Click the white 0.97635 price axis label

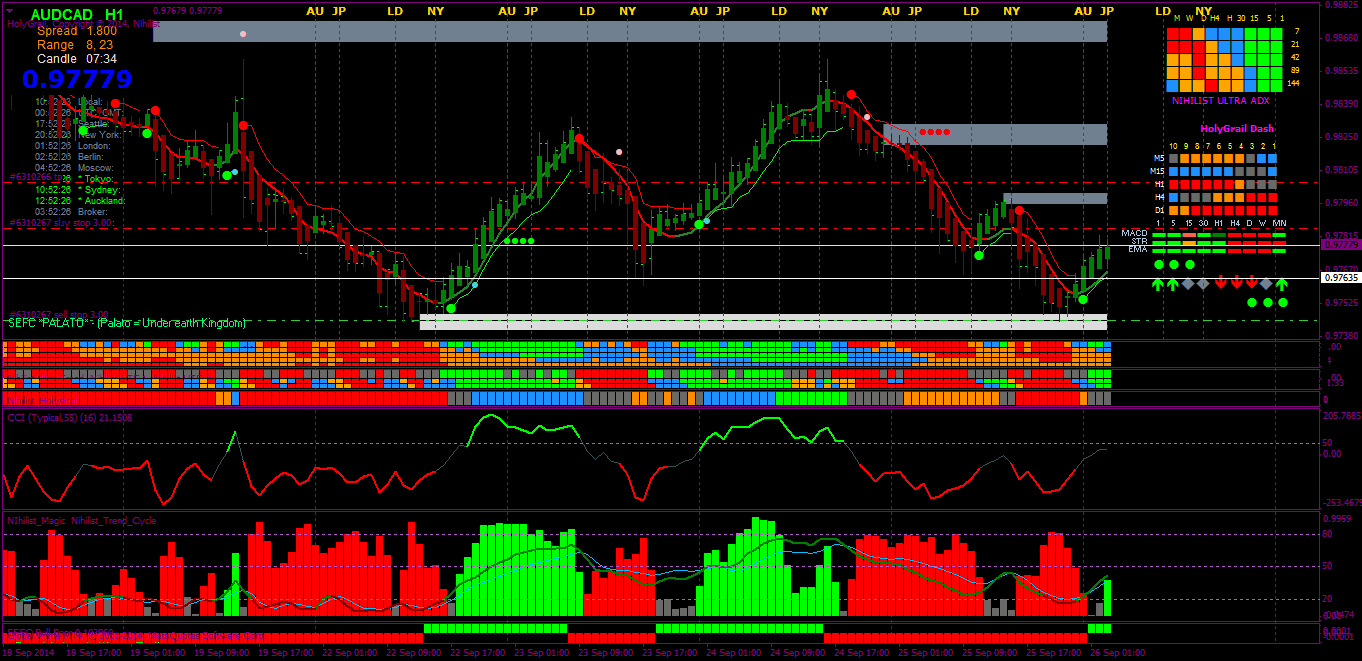[1340, 277]
